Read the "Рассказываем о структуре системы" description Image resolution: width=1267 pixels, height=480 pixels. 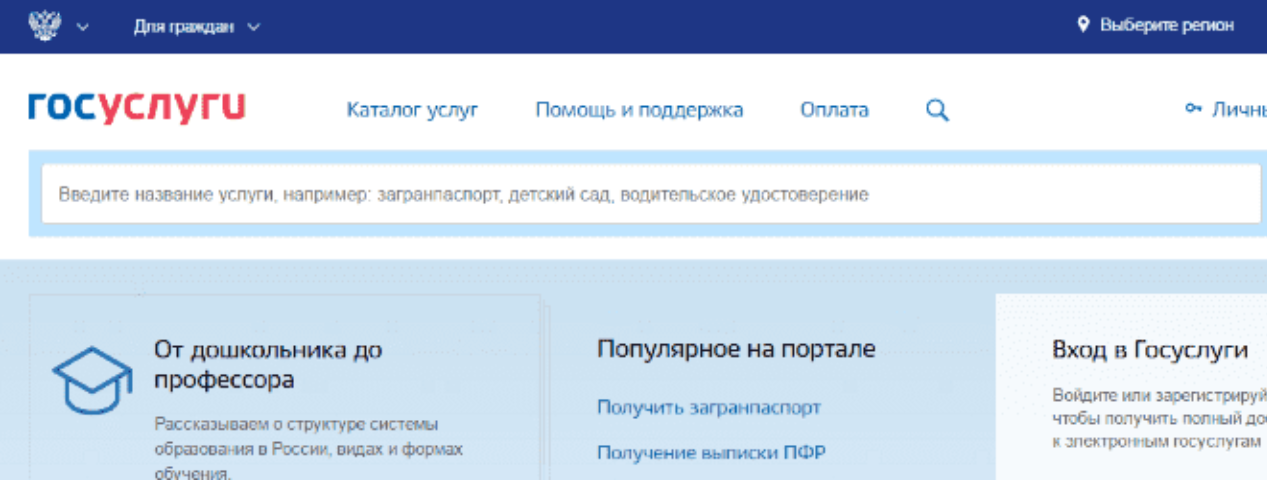point(309,449)
